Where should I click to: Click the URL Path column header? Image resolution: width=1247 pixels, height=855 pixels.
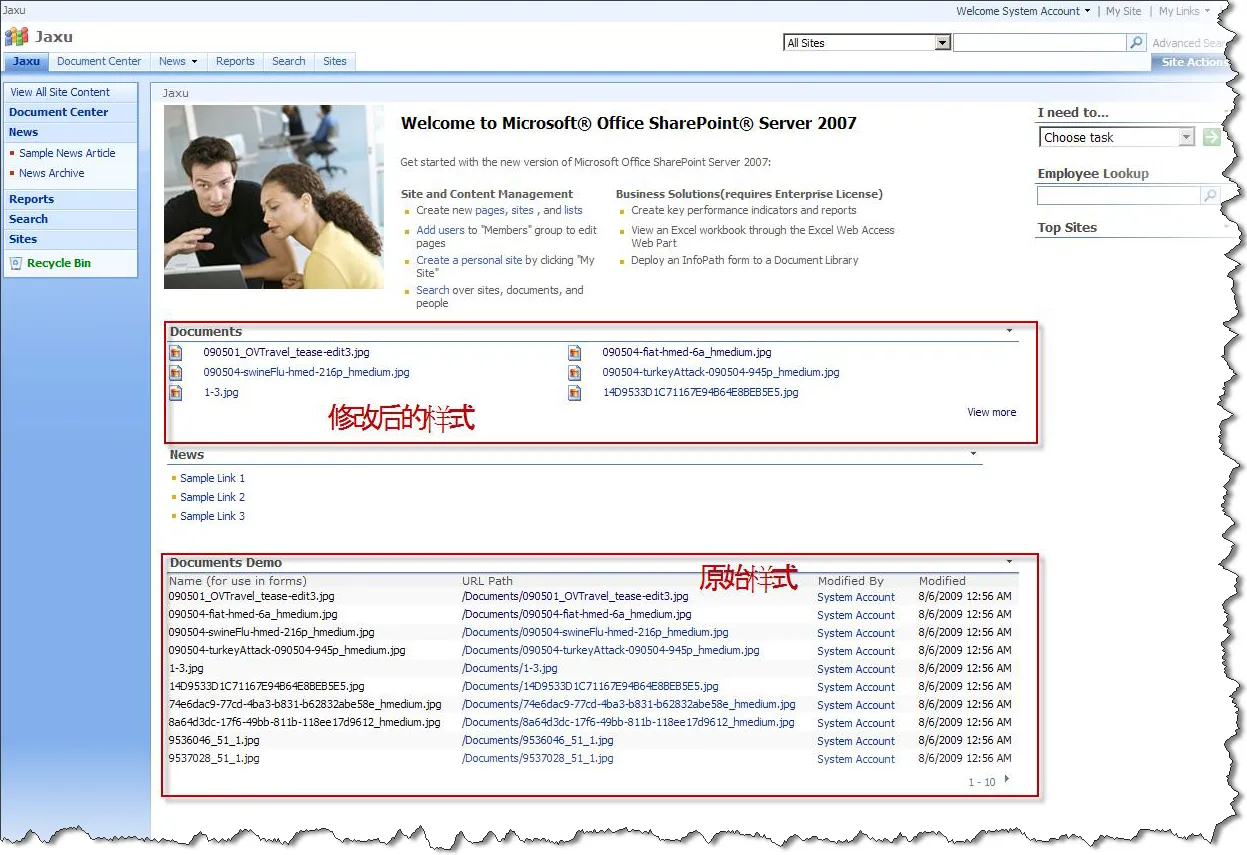pos(487,580)
